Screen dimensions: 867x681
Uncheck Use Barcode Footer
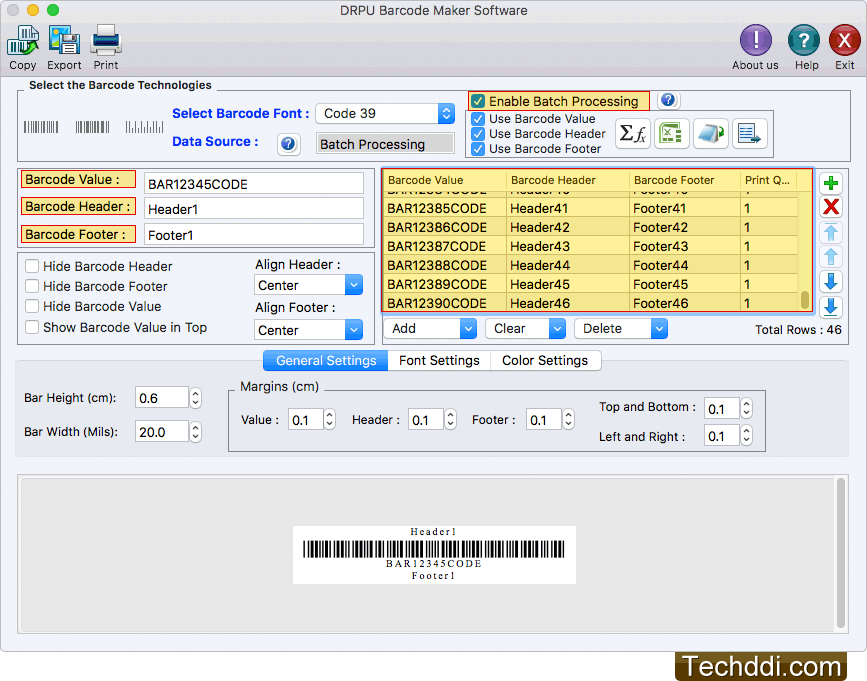click(x=478, y=149)
